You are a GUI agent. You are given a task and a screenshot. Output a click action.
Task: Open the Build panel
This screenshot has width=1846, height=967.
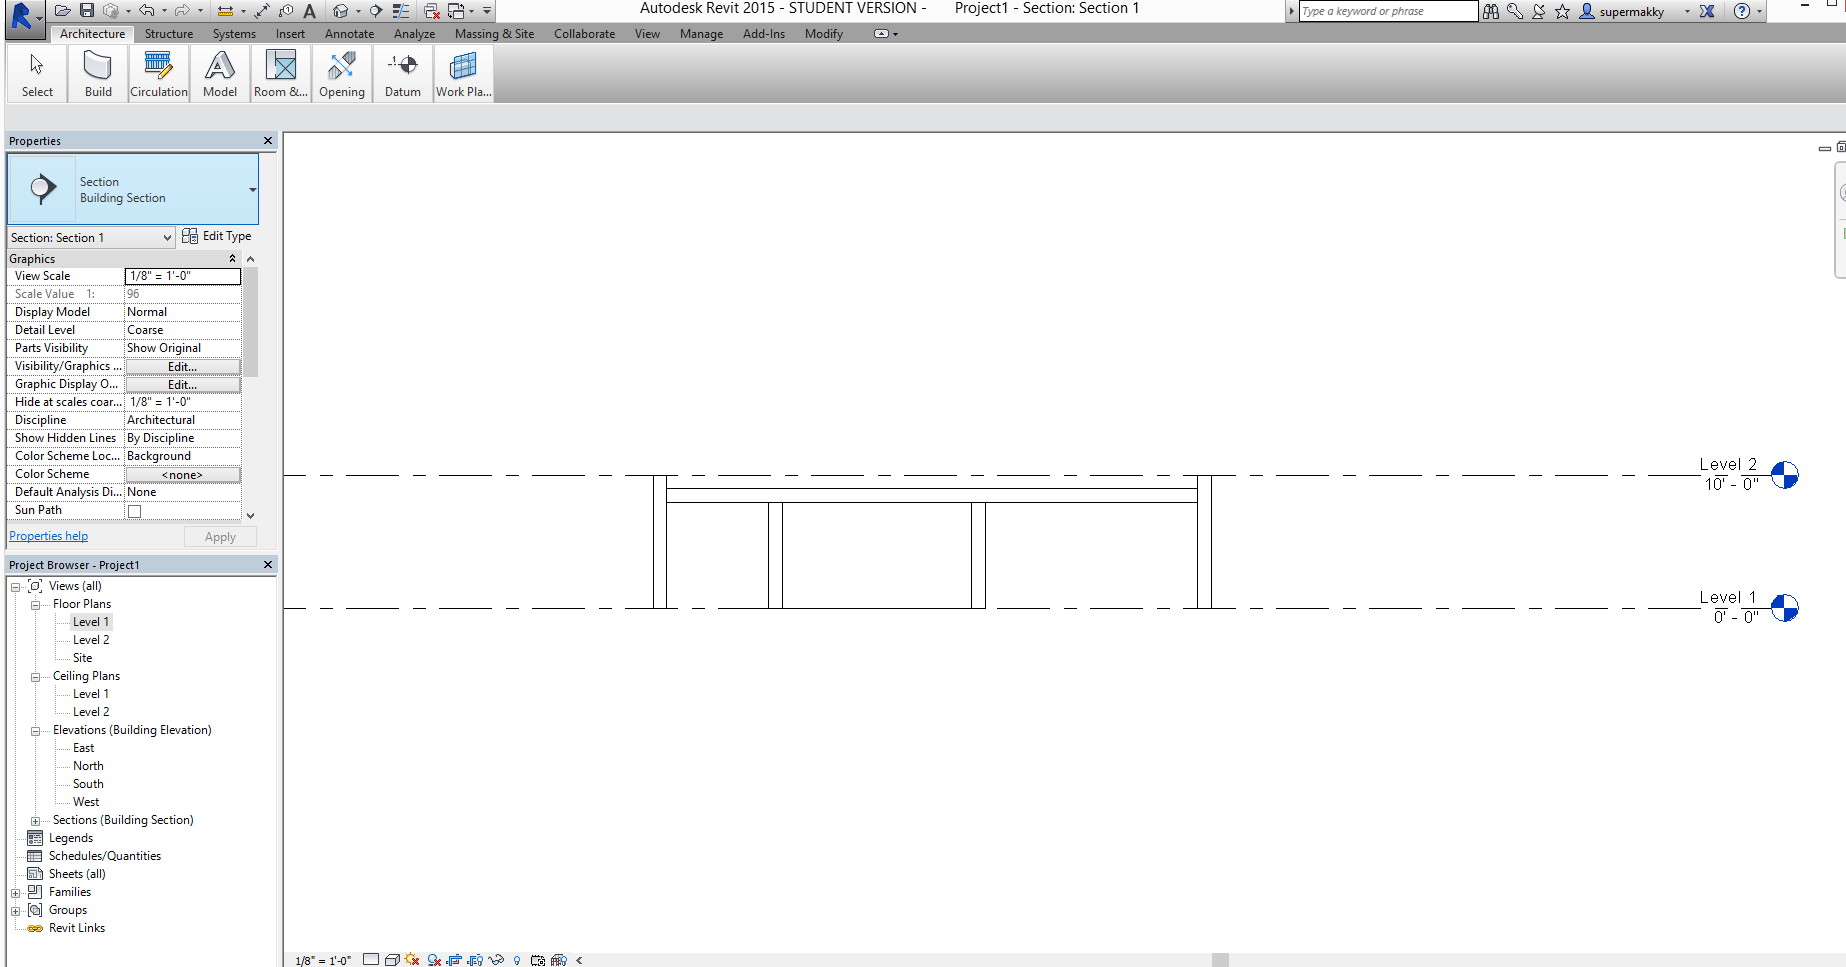point(98,74)
